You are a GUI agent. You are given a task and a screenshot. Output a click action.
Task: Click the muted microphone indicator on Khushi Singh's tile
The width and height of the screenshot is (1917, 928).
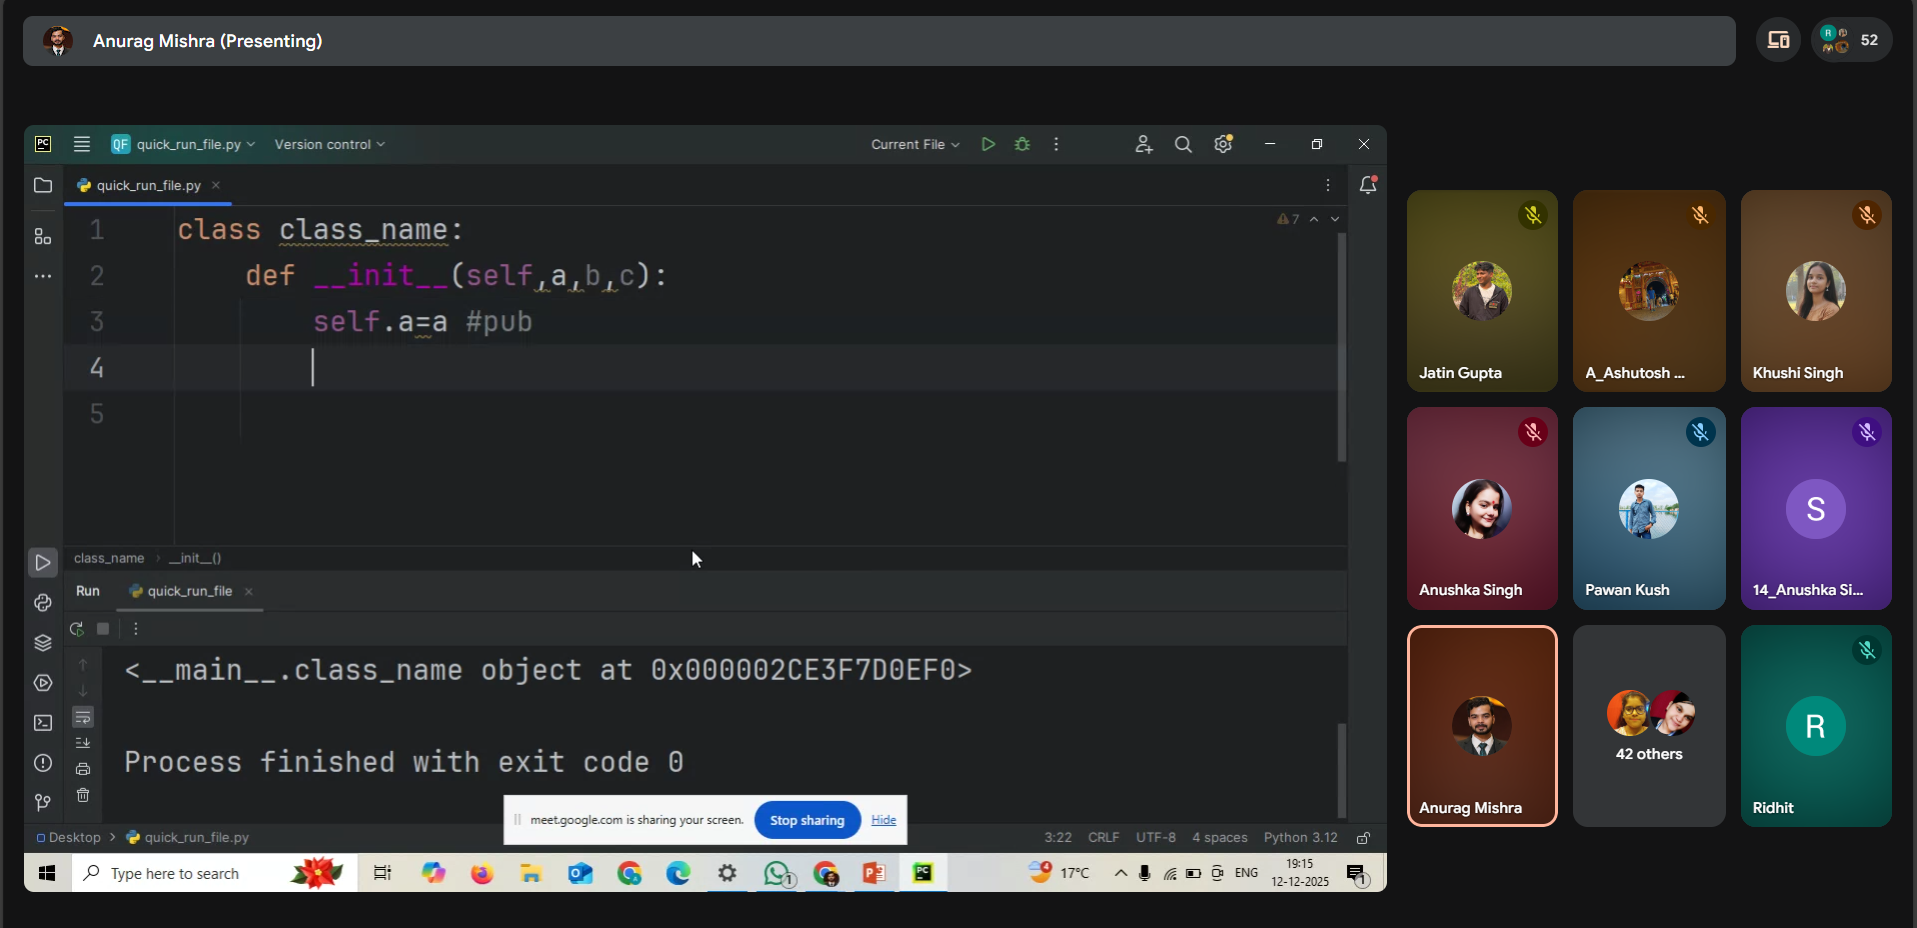point(1867,216)
